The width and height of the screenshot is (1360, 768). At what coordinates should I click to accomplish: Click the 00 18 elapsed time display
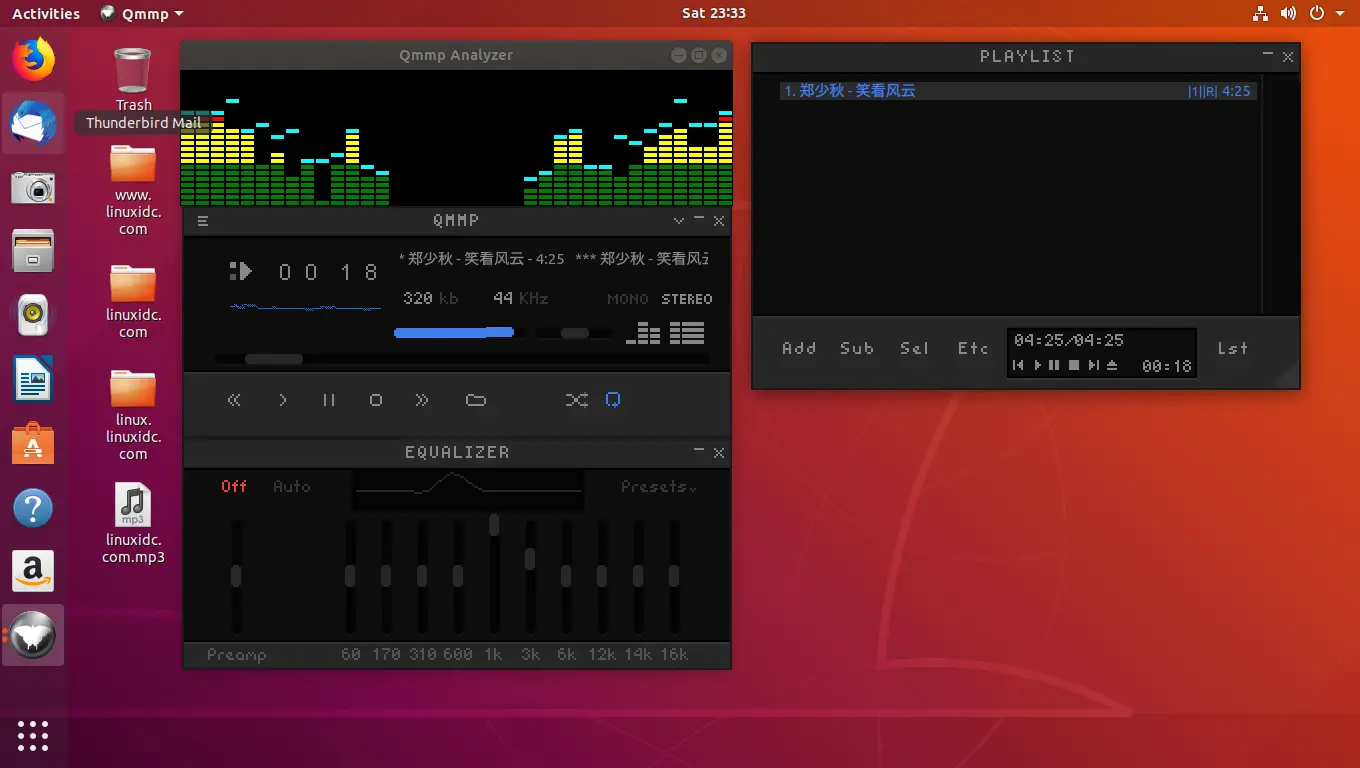[x=328, y=272]
